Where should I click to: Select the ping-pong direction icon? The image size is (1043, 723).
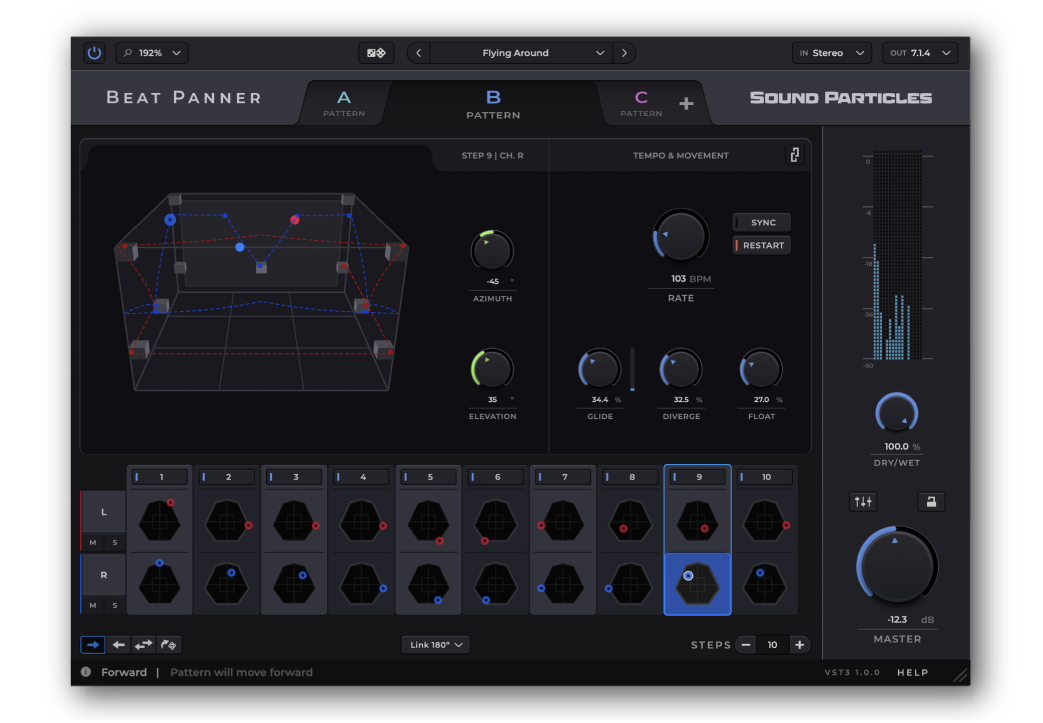tap(143, 645)
